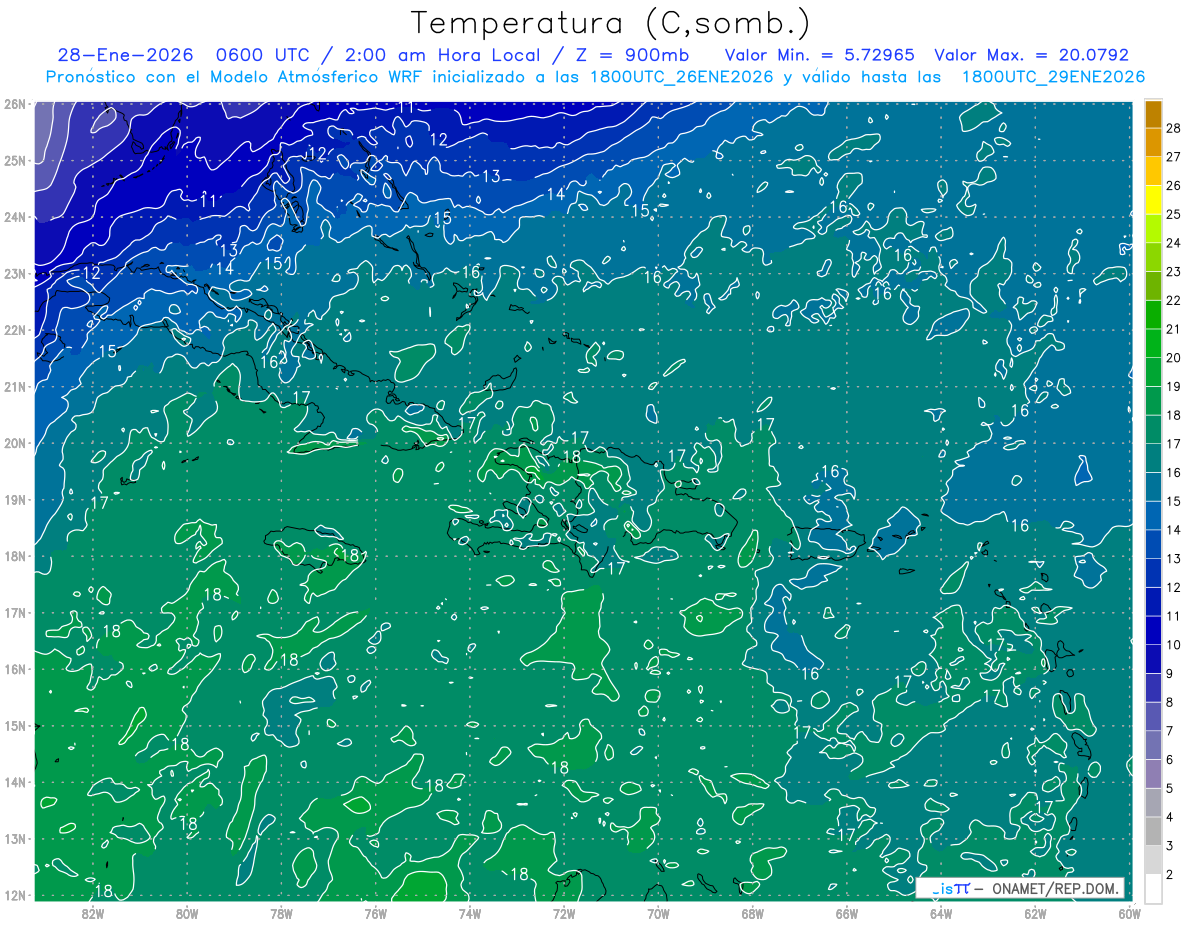
Task: Click the '17N' latitude axis label
Action: tap(15, 613)
